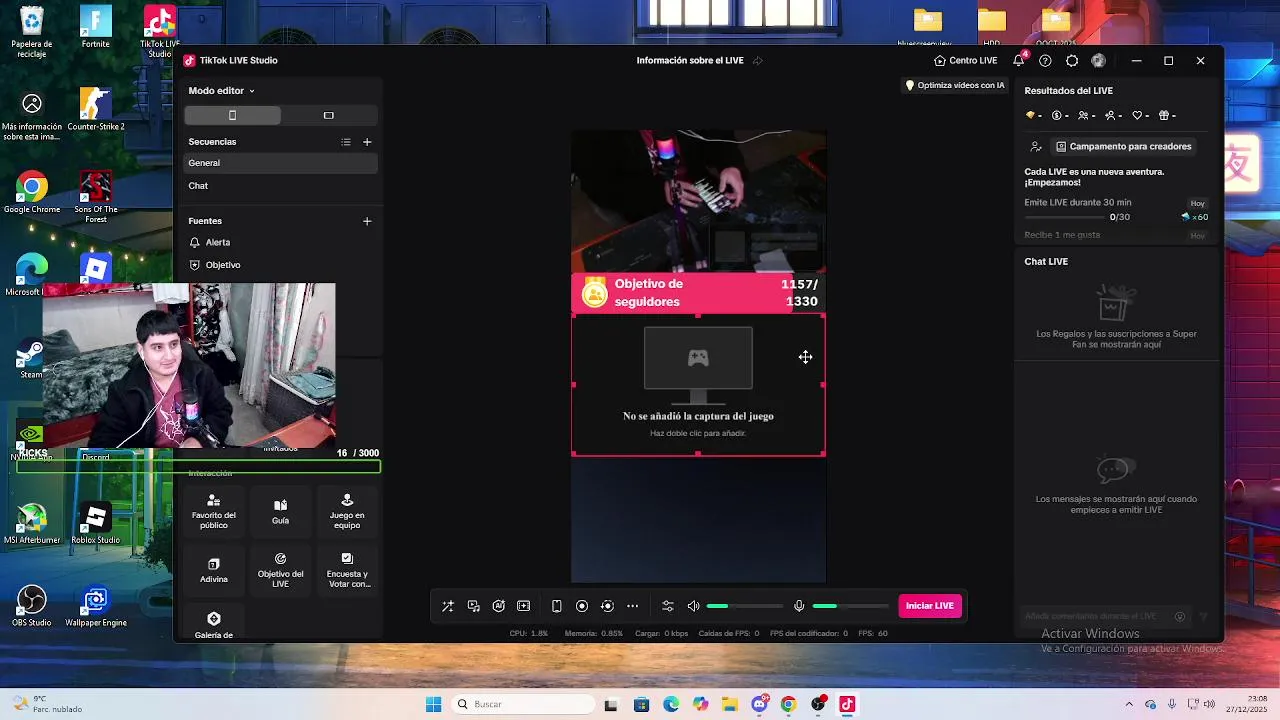Open Objetivo del LIVE tool

click(x=280, y=570)
